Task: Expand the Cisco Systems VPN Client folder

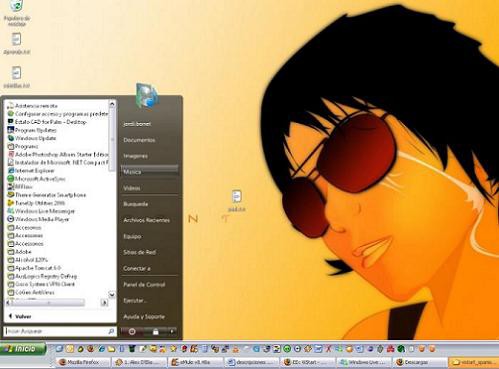Action: 41,284
